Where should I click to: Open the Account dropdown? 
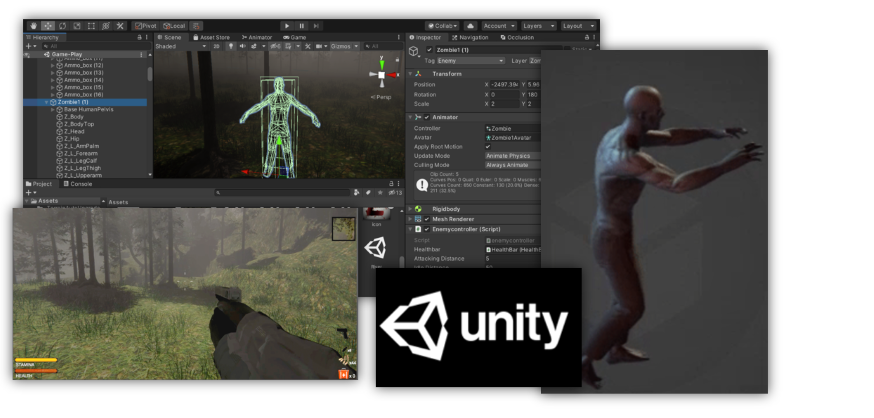coord(497,26)
